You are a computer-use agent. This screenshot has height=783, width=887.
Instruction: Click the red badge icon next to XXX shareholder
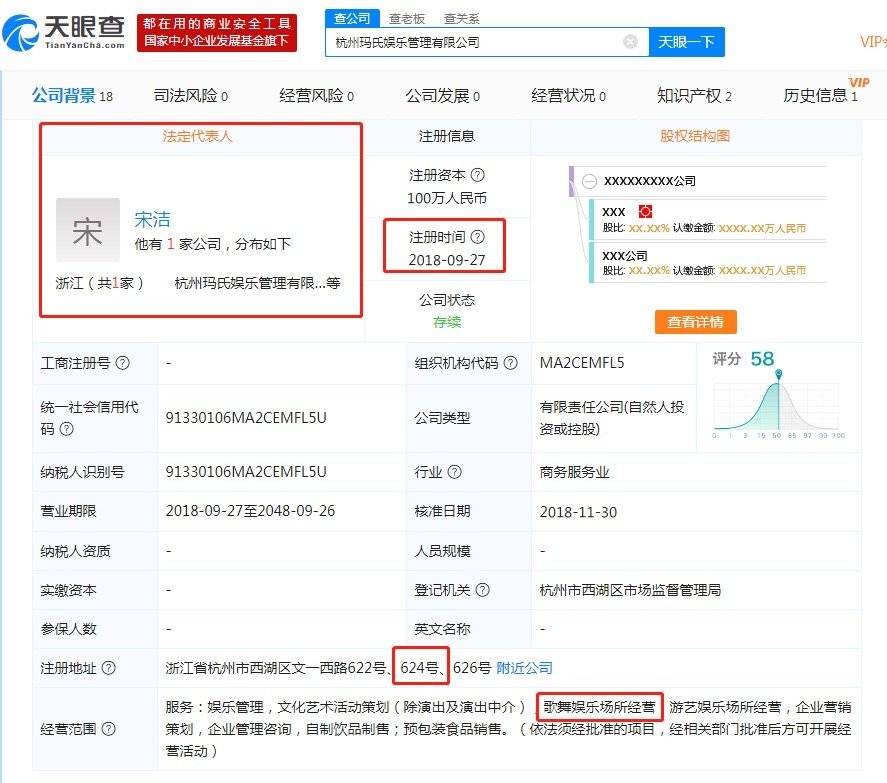click(645, 212)
